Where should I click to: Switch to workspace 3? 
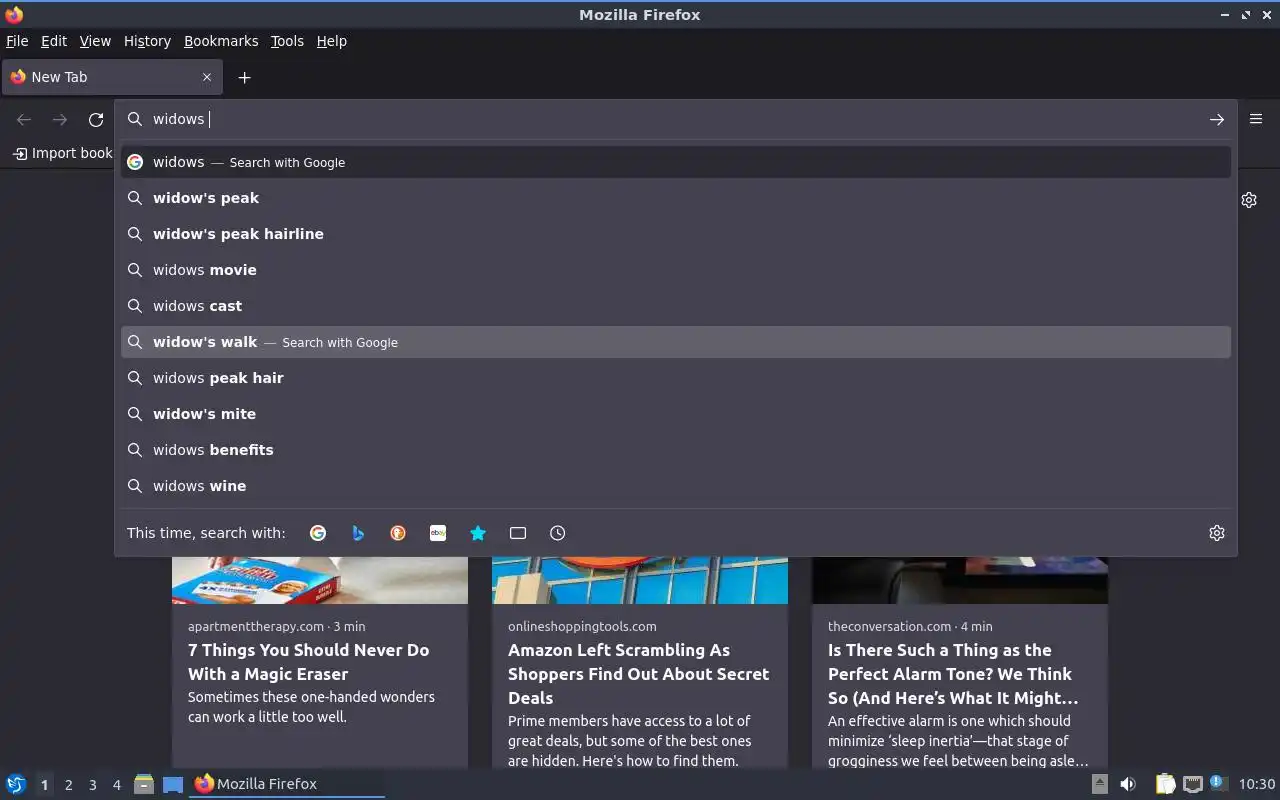point(92,785)
